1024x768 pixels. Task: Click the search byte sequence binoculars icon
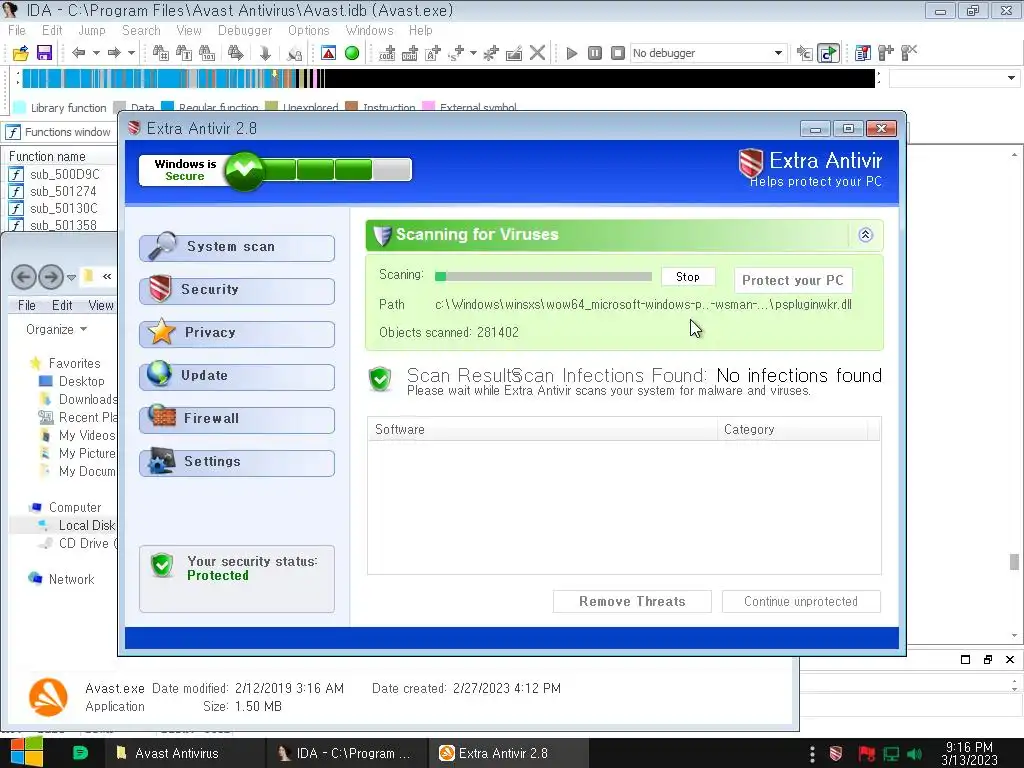pos(207,53)
